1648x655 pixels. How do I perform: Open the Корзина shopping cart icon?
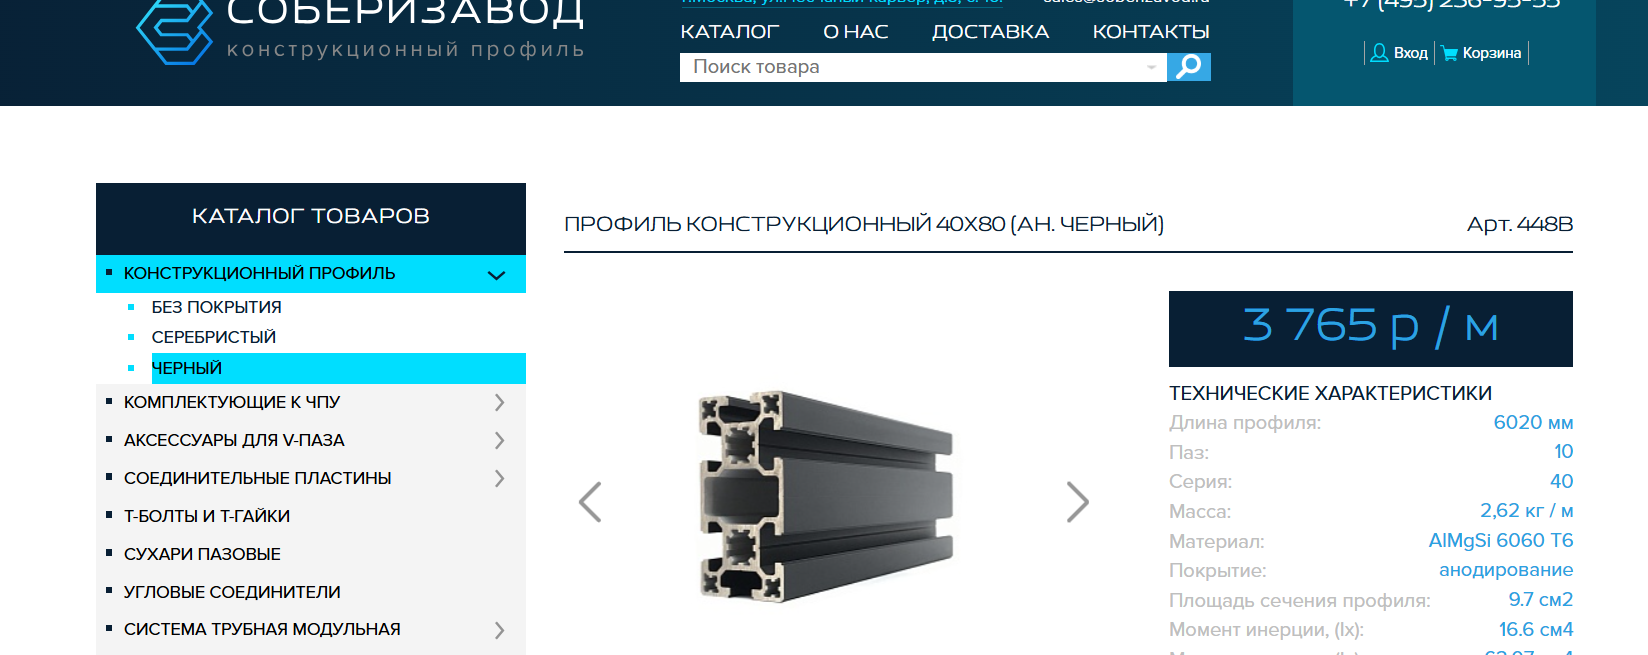pos(1449,54)
